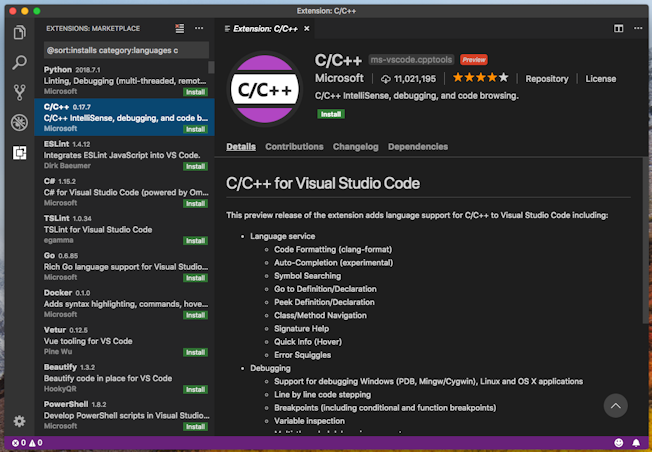Click the 'C/C++ for Visual Studio Code' heading
Image resolution: width=652 pixels, height=452 pixels.
click(x=323, y=183)
